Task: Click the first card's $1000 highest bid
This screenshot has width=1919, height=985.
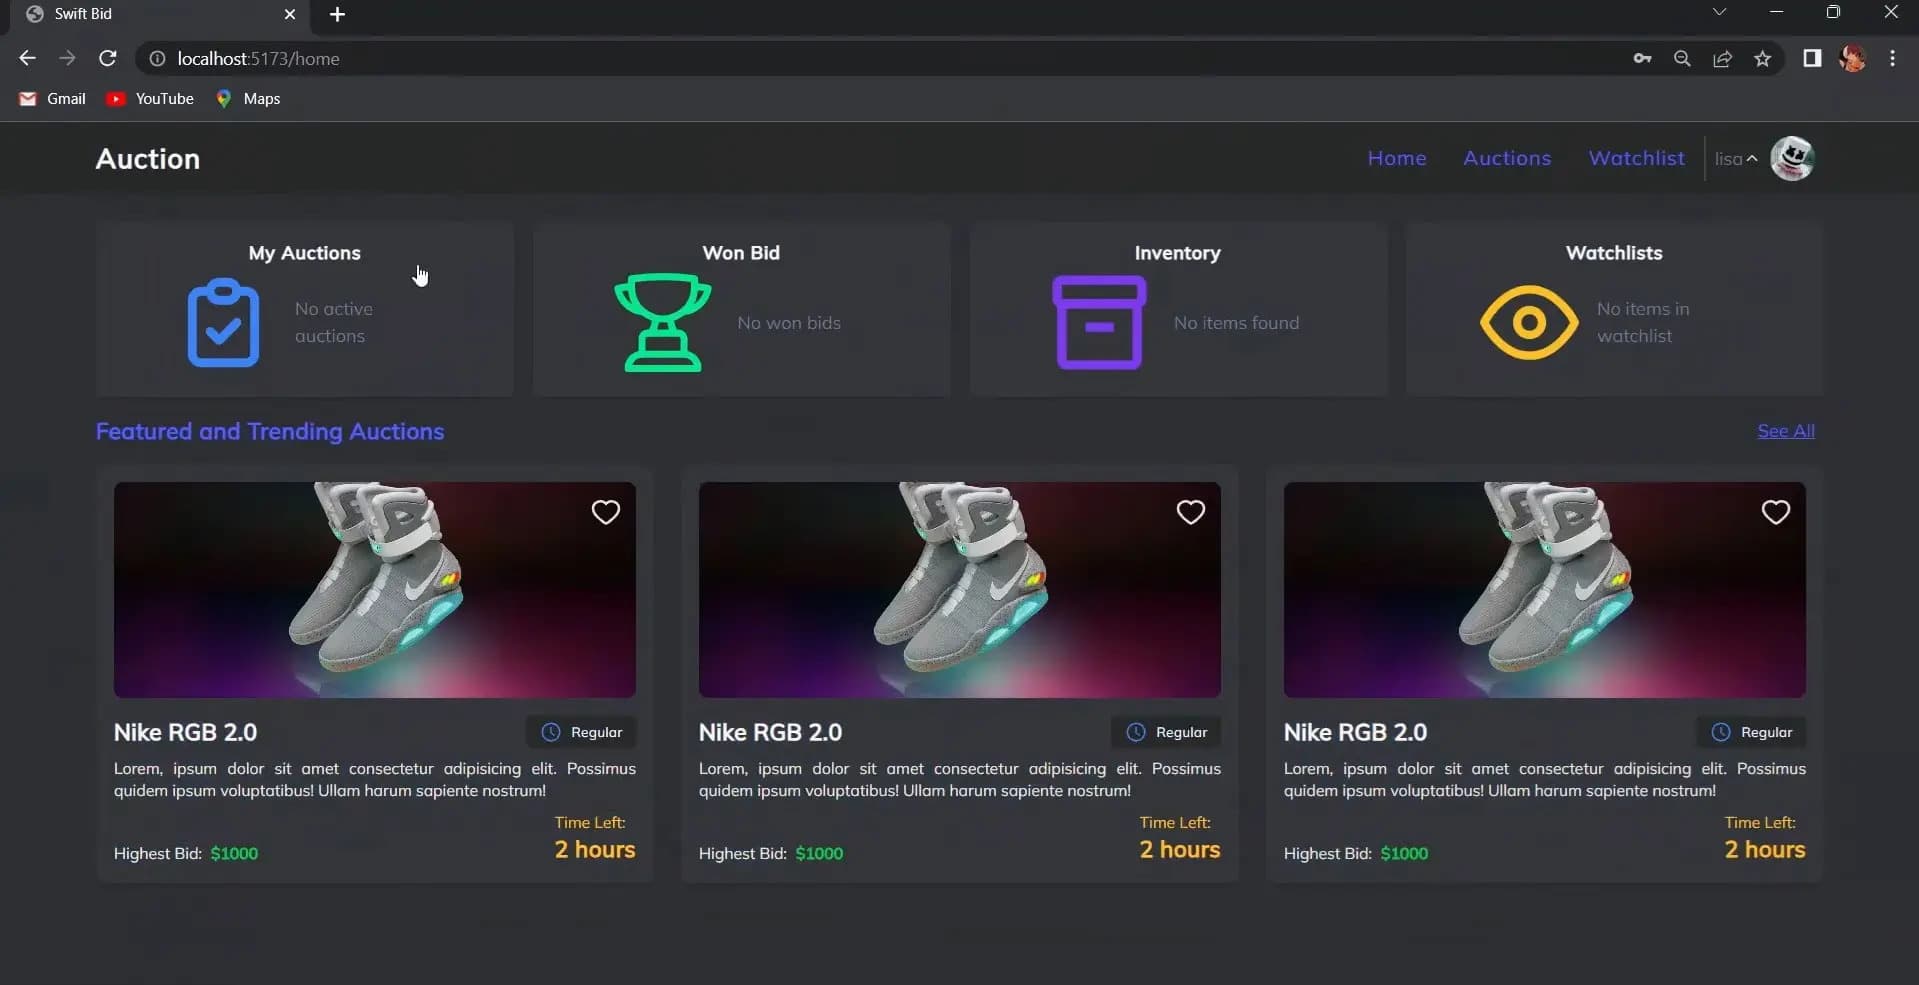Action: click(x=234, y=853)
